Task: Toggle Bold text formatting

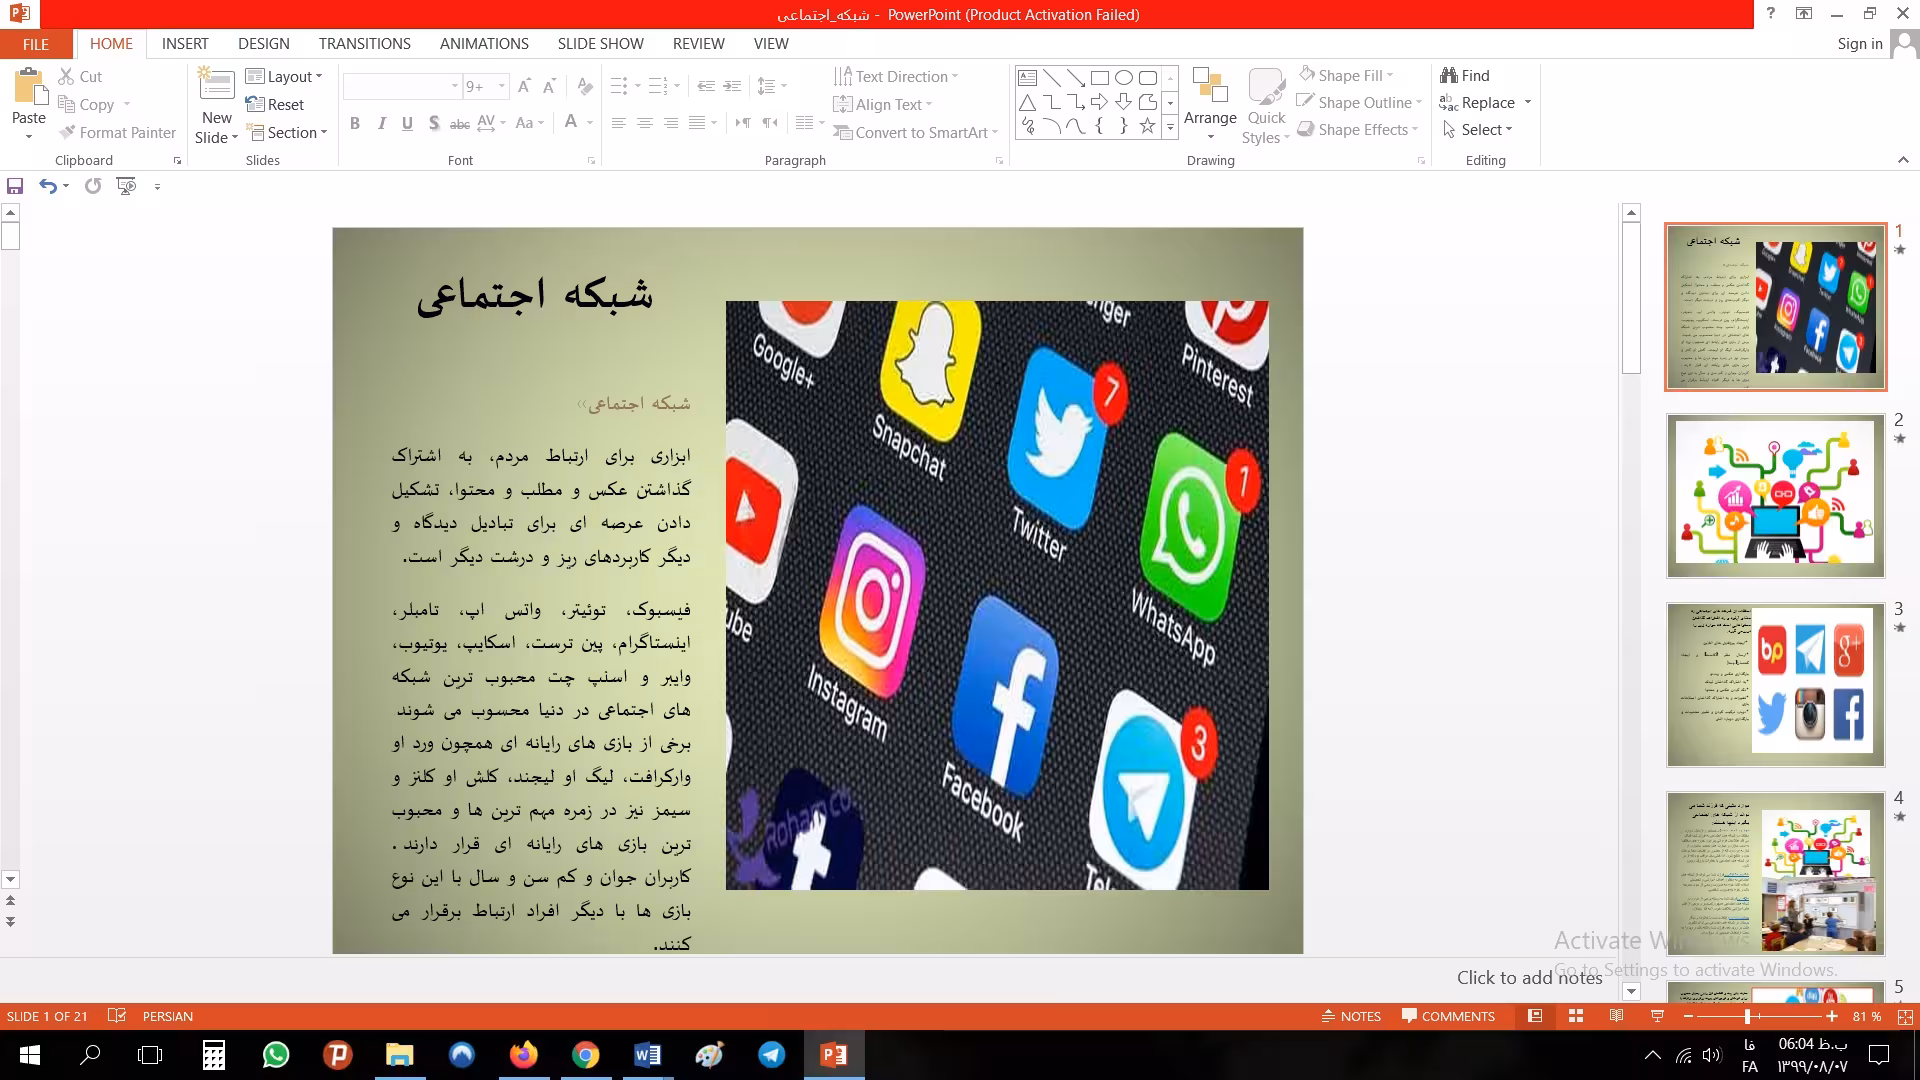Action: (x=355, y=123)
